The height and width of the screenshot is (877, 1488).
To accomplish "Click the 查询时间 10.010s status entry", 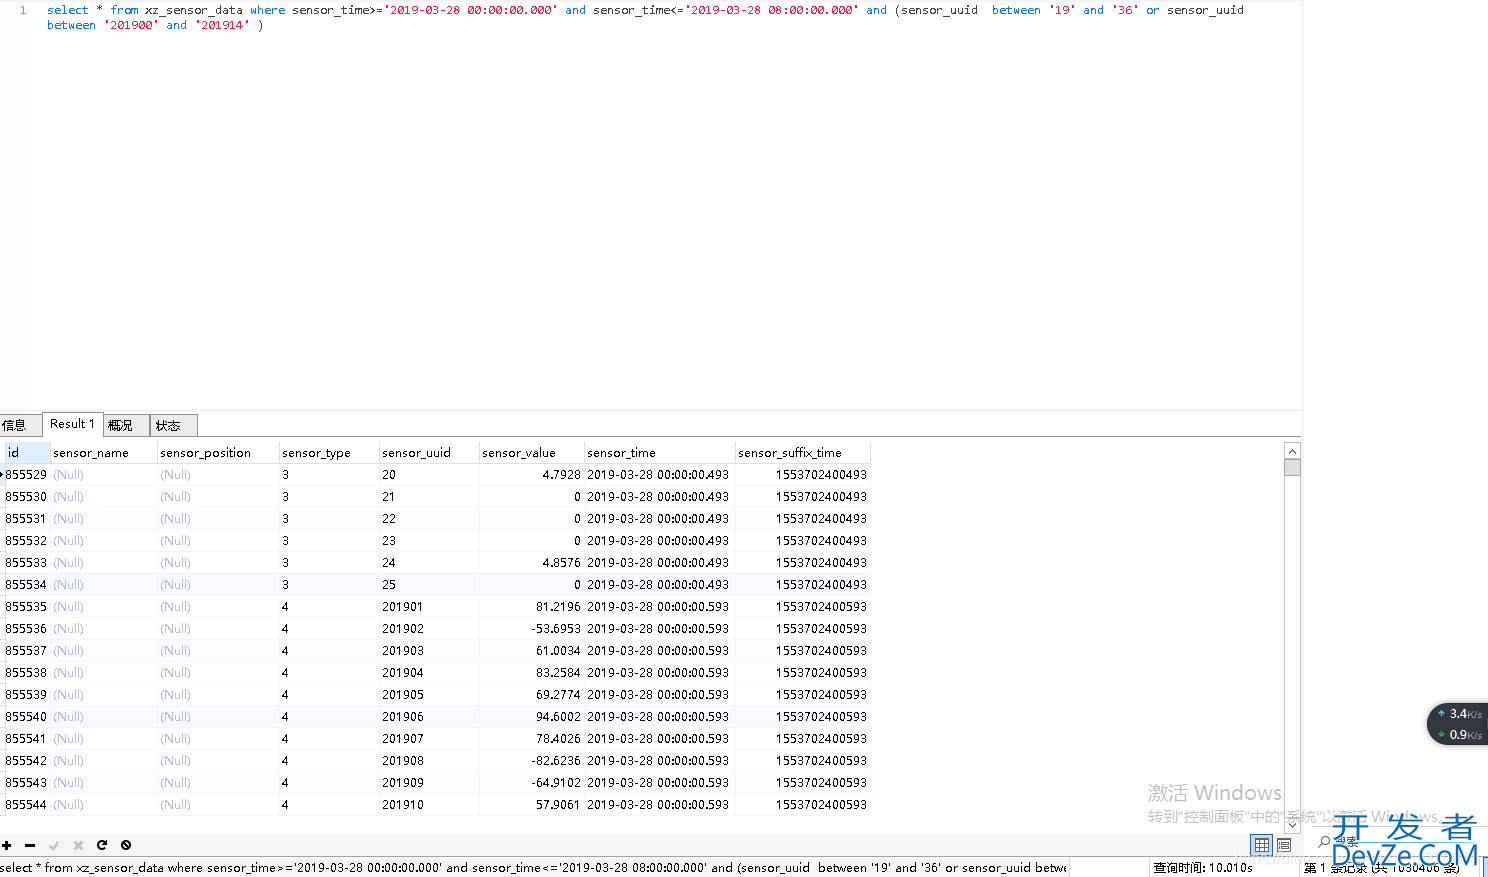I will [1203, 867].
